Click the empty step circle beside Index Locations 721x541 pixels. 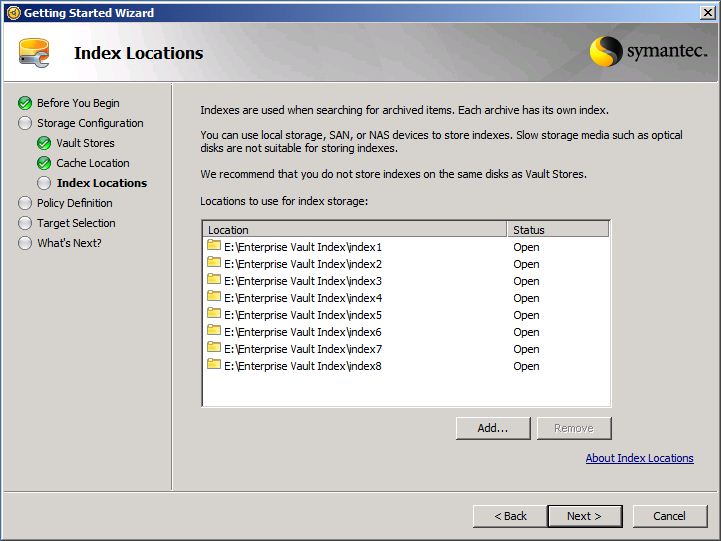pyautogui.click(x=44, y=183)
